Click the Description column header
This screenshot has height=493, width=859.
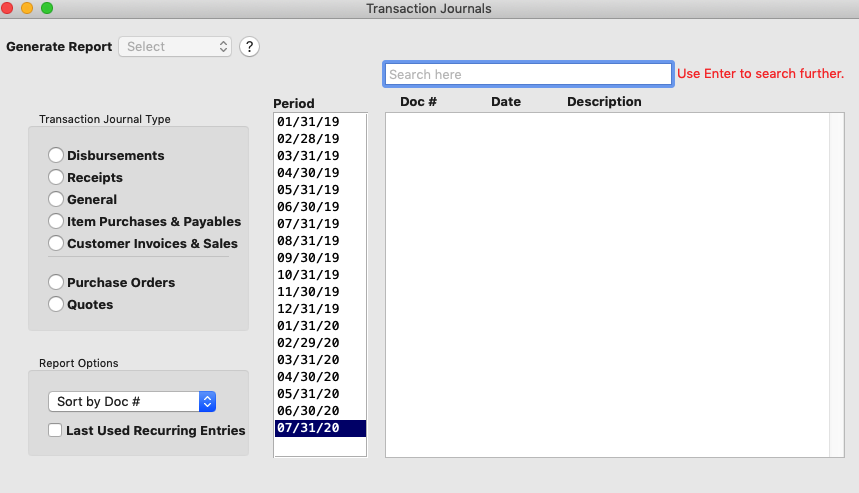(x=604, y=101)
